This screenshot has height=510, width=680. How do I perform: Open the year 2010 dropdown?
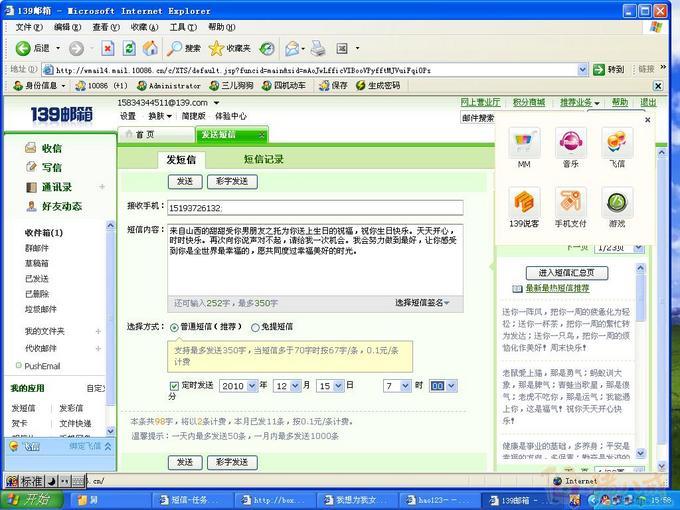coord(252,386)
